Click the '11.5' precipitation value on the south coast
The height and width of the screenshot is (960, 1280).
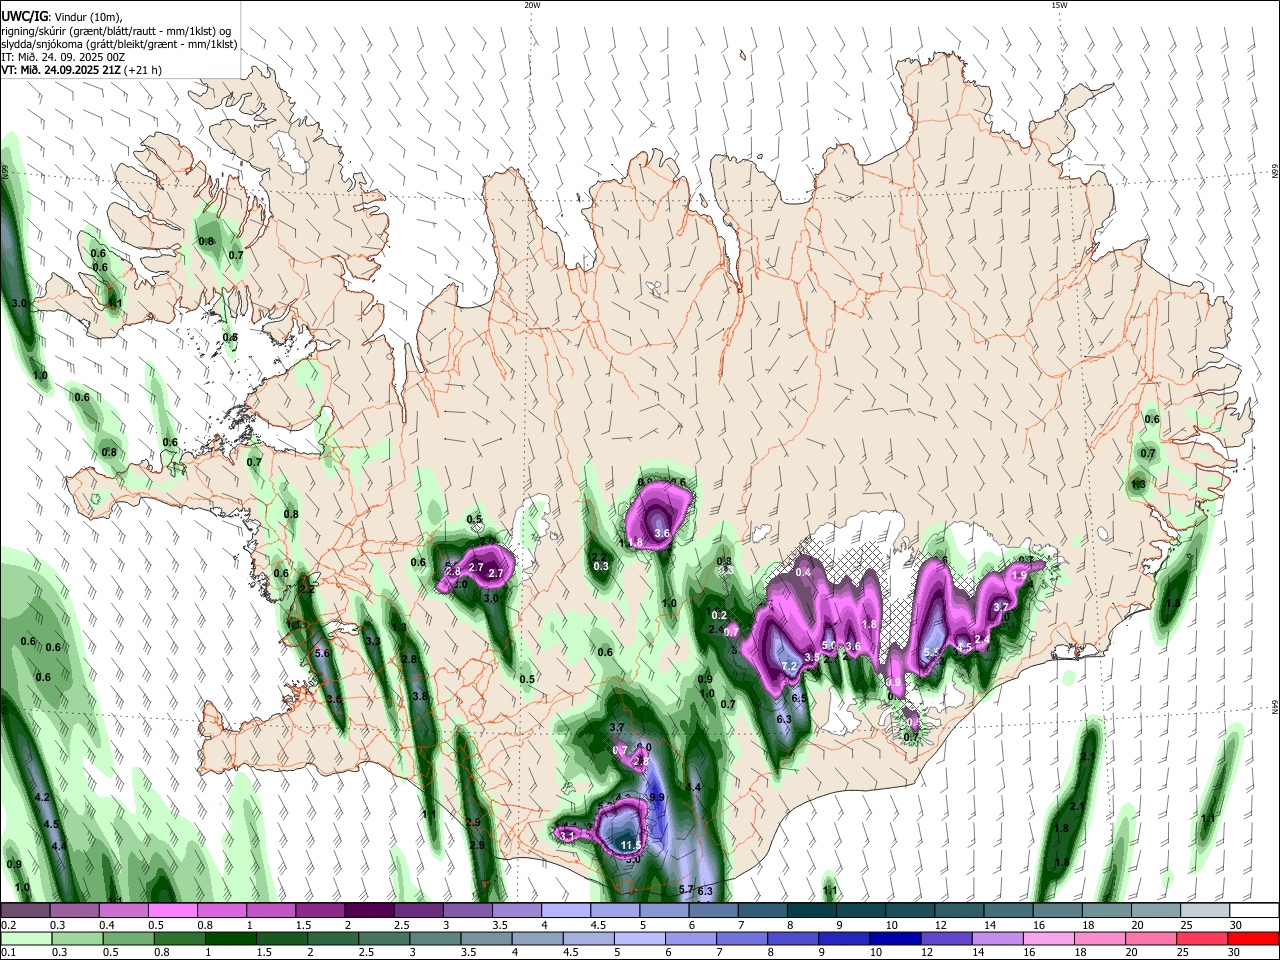[x=630, y=846]
